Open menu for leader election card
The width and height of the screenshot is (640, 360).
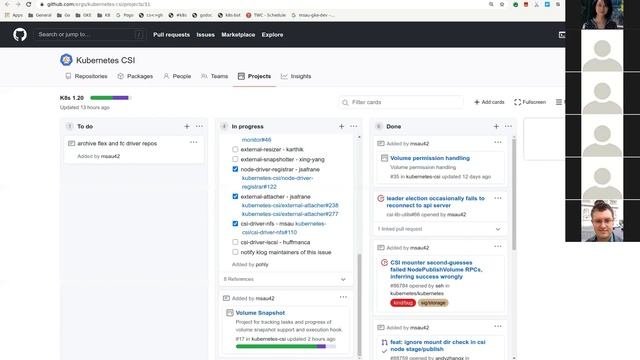point(498,198)
